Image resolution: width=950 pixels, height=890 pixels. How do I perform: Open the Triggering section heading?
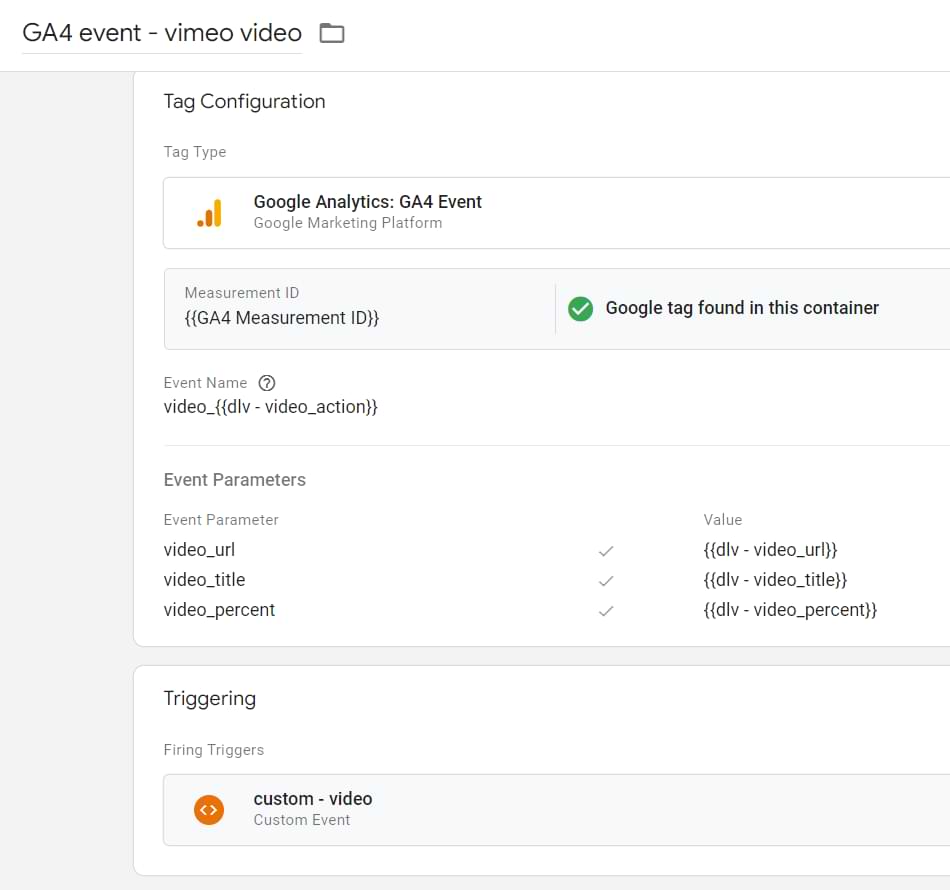pos(209,698)
